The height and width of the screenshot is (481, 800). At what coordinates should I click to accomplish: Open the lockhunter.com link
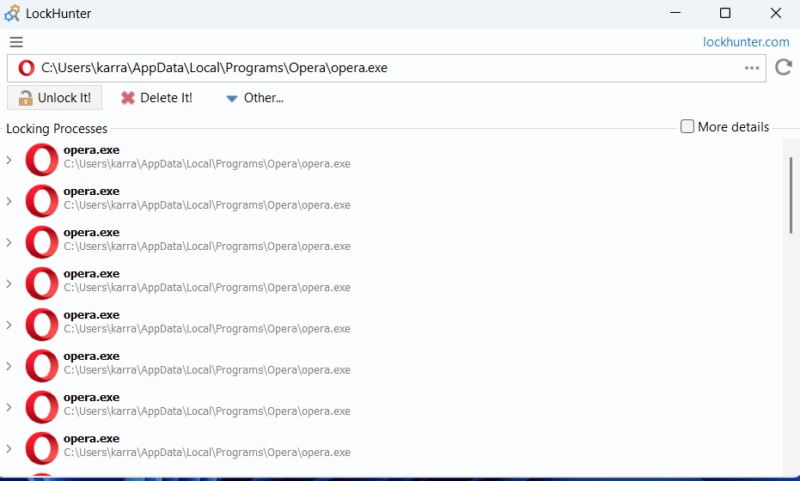point(746,42)
